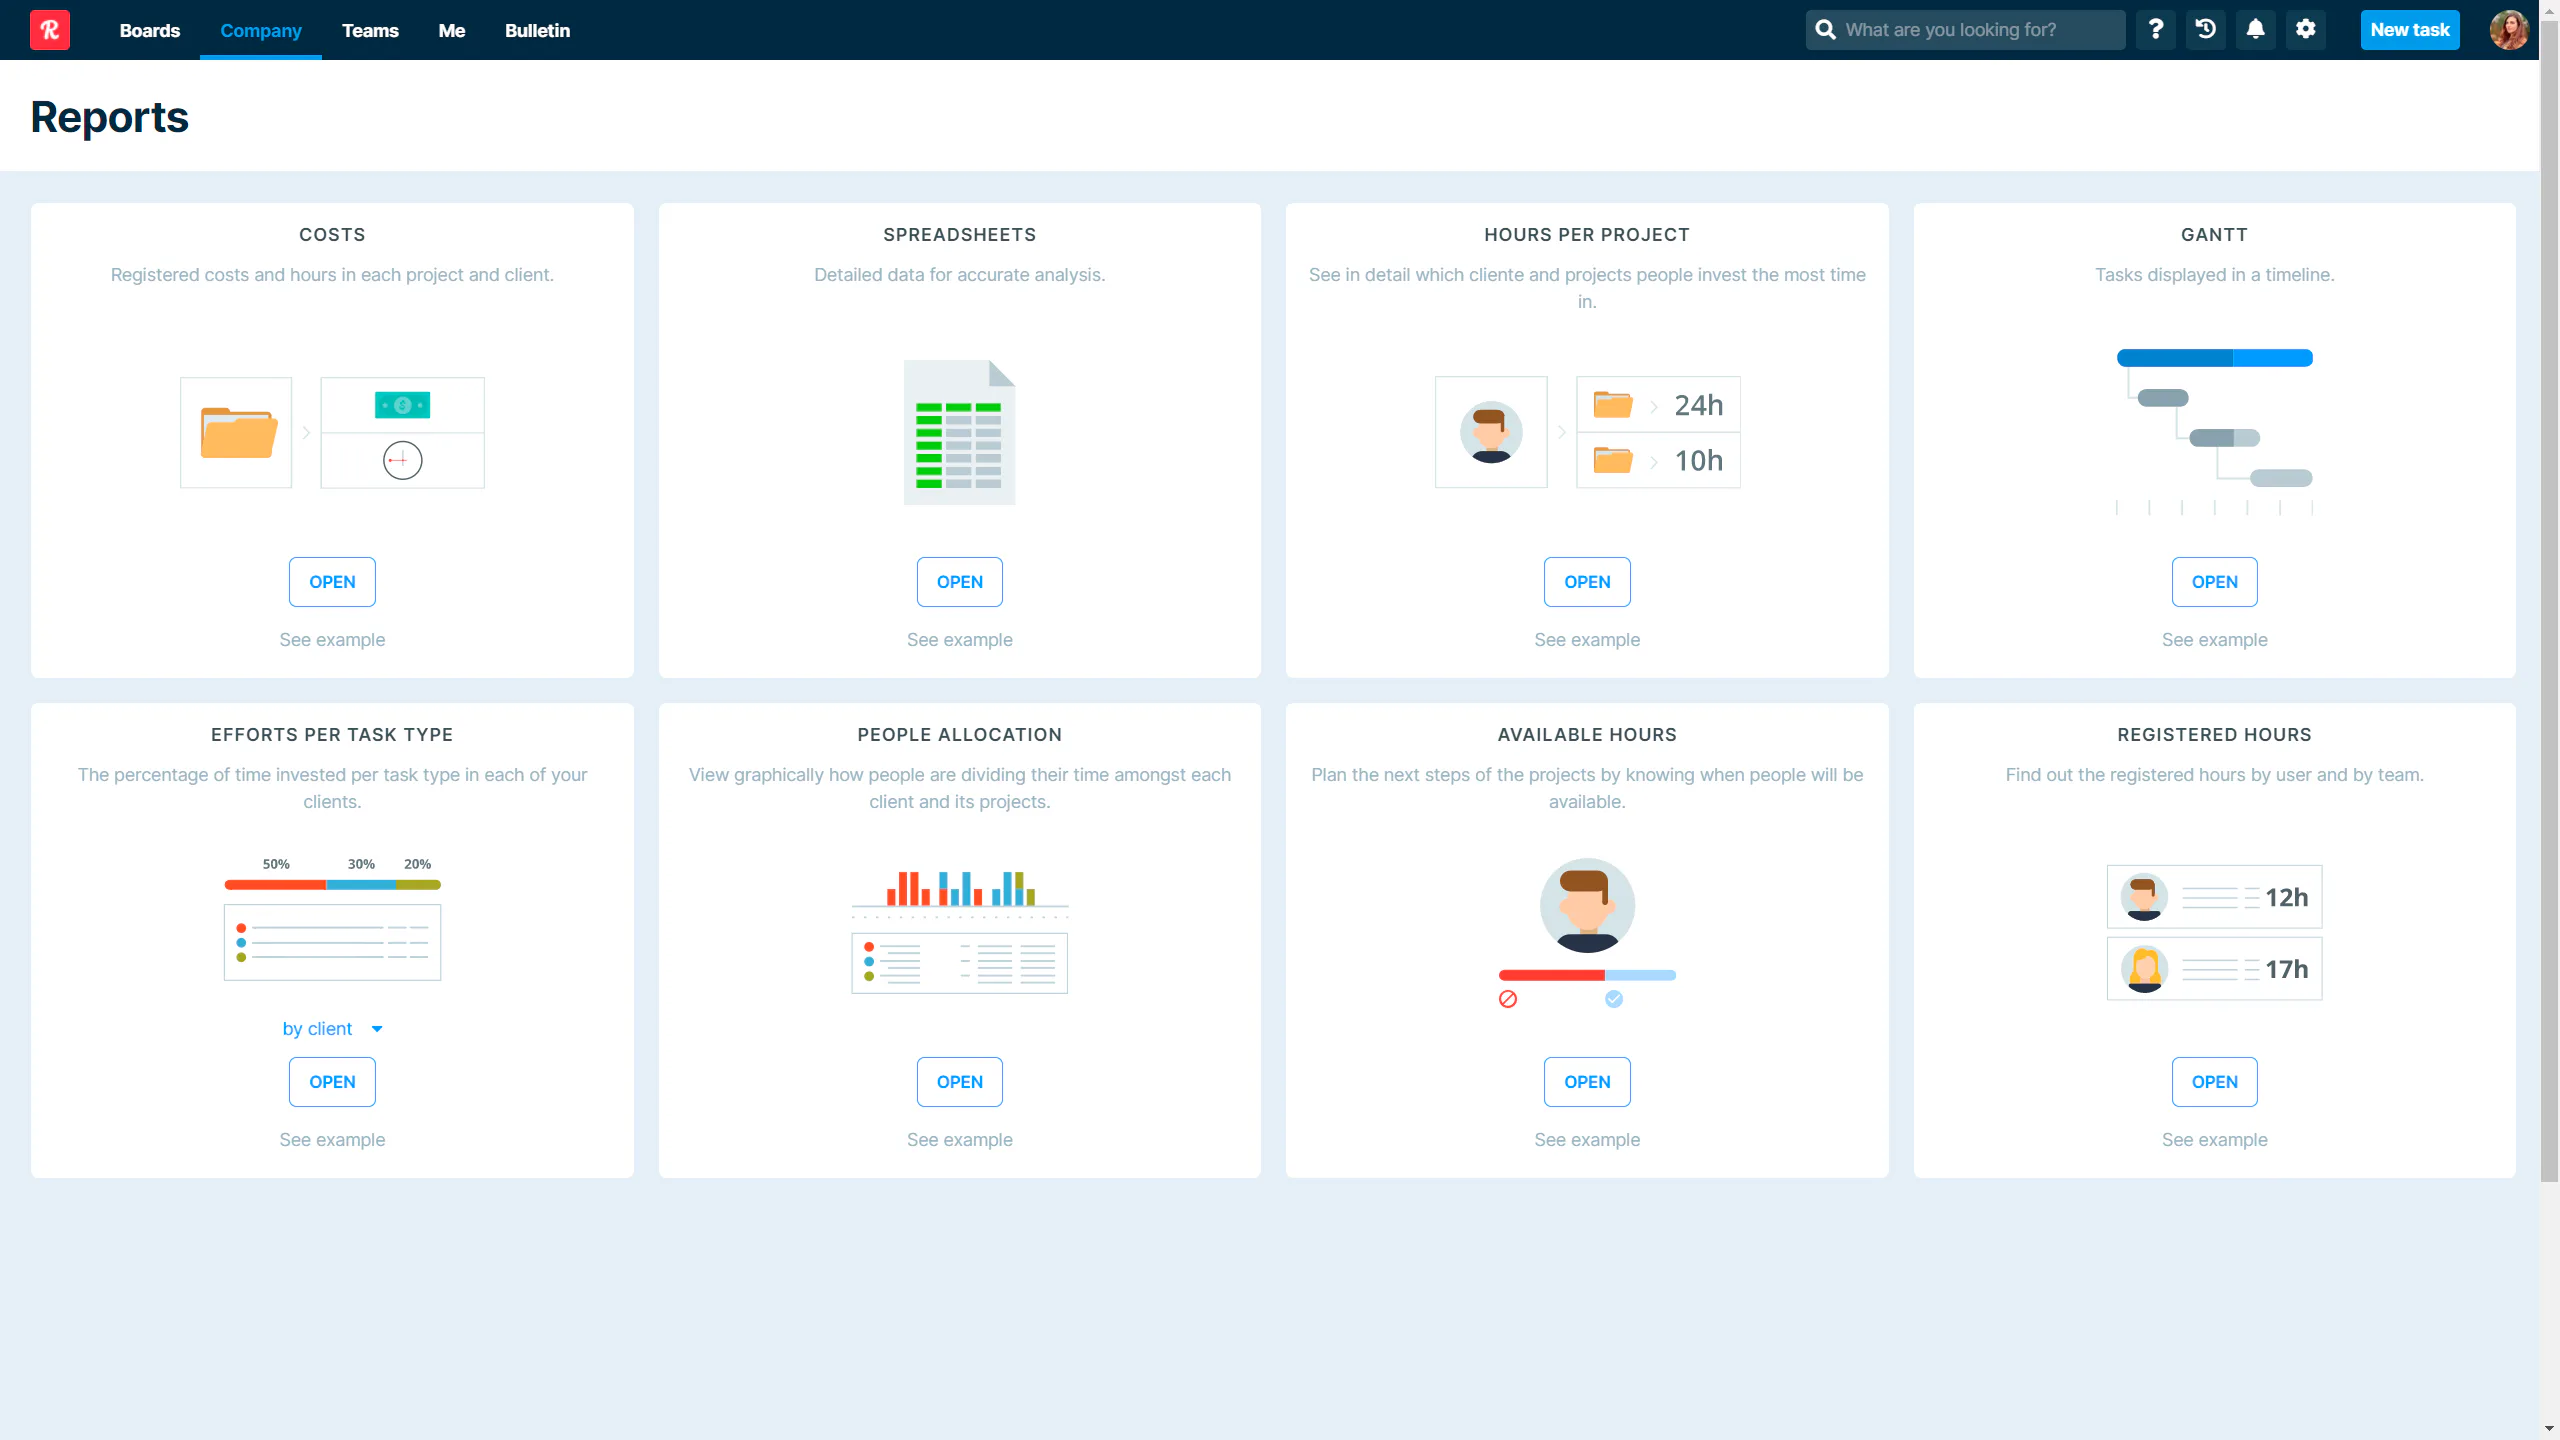Click the People Allocation legend table illustration

pyautogui.click(x=959, y=963)
